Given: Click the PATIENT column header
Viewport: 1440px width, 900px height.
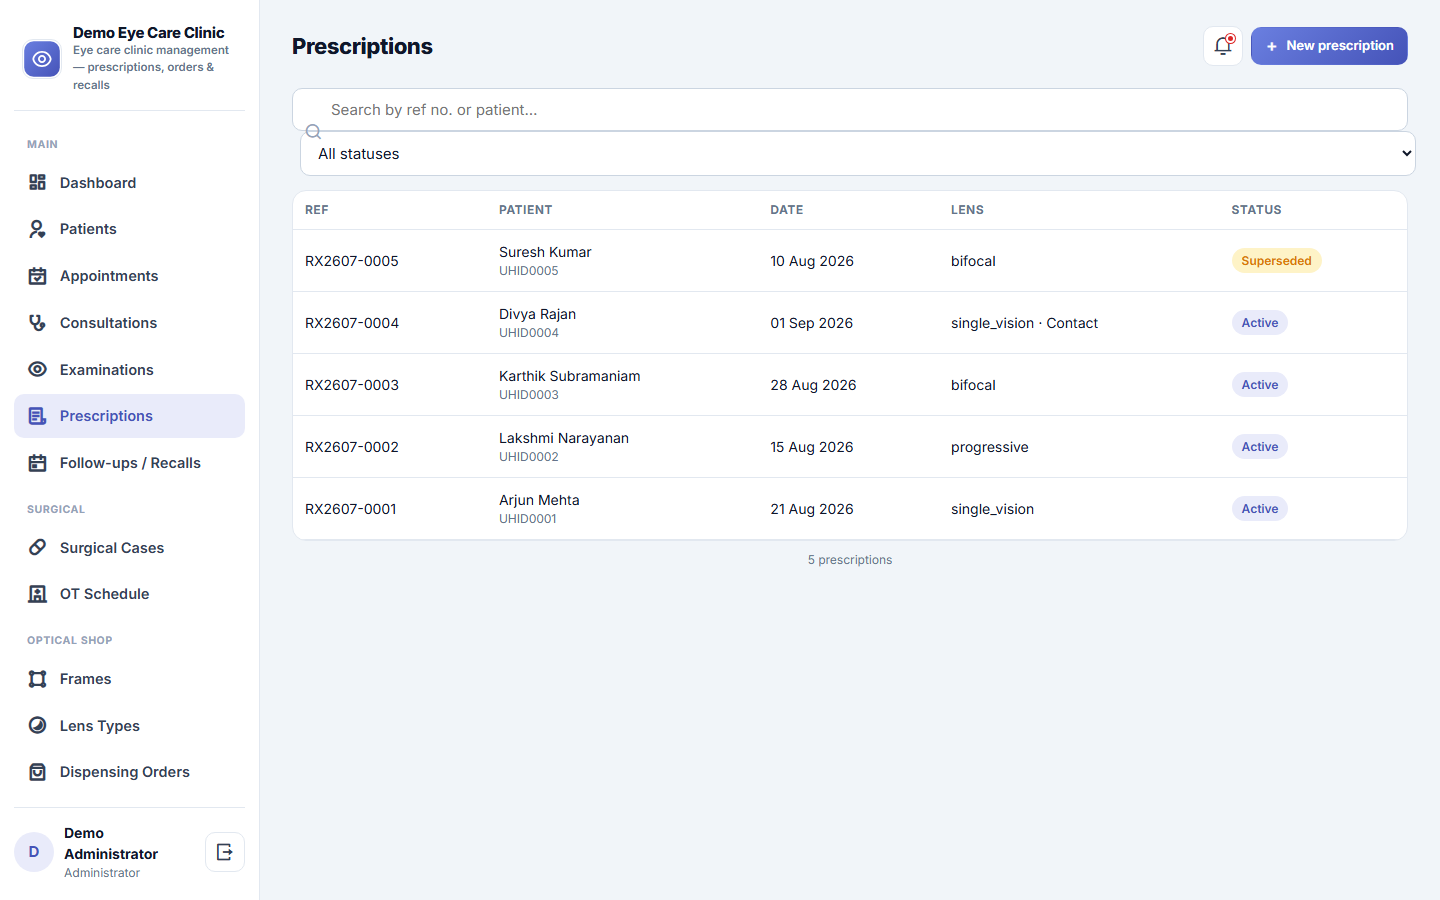Looking at the screenshot, I should [x=526, y=210].
